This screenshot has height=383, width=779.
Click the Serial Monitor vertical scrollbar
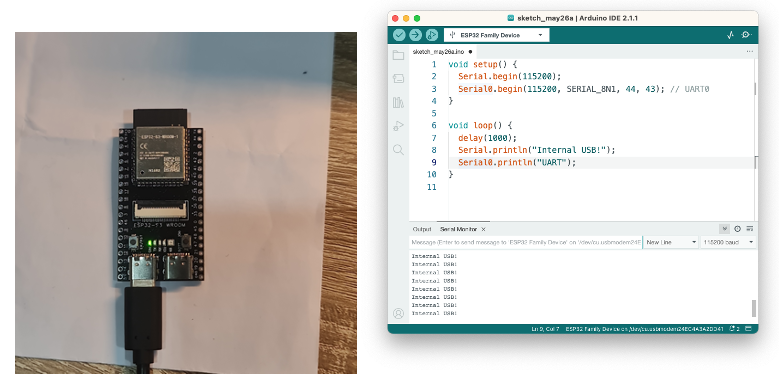point(754,308)
